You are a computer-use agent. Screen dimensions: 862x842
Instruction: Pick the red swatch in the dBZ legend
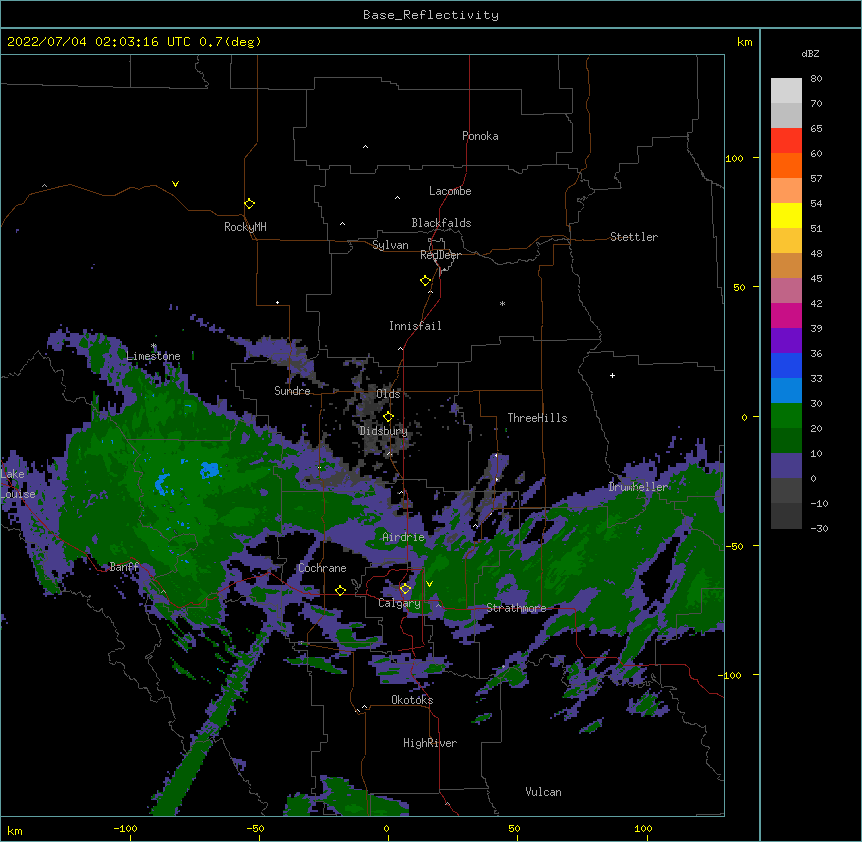tap(786, 140)
